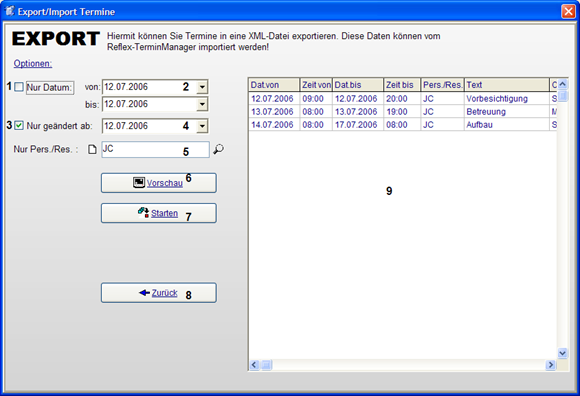Click the Vorschau preview button
Screen dimensions: 580x396
click(159, 183)
